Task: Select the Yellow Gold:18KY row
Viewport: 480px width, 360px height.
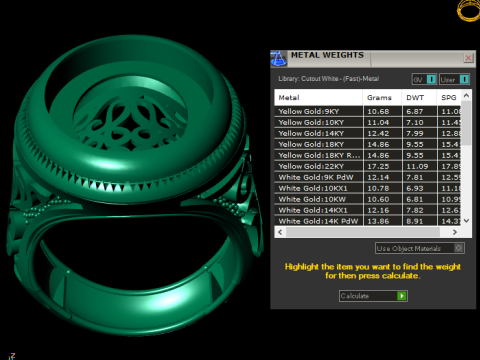Action: coord(368,144)
